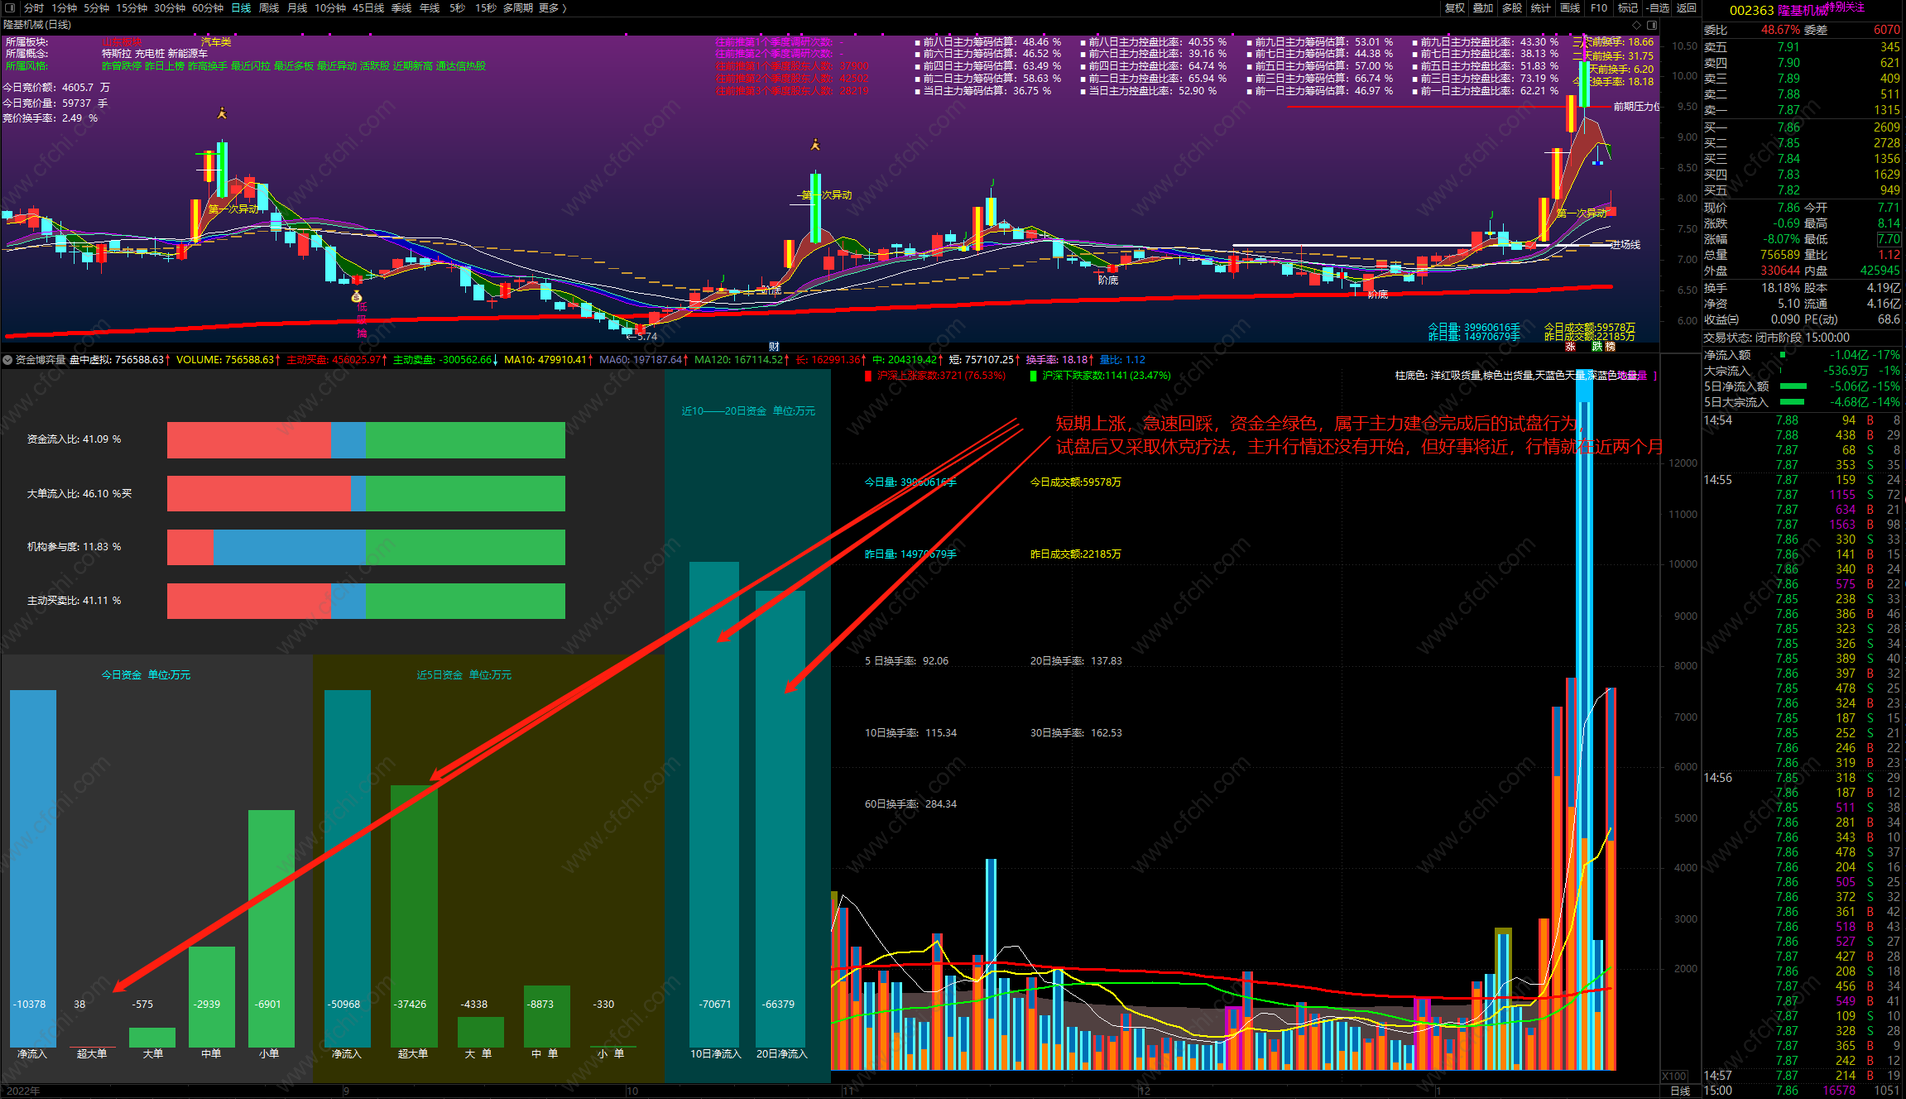The height and width of the screenshot is (1099, 1906).
Task: Click the person marker above second spike
Action: (815, 146)
